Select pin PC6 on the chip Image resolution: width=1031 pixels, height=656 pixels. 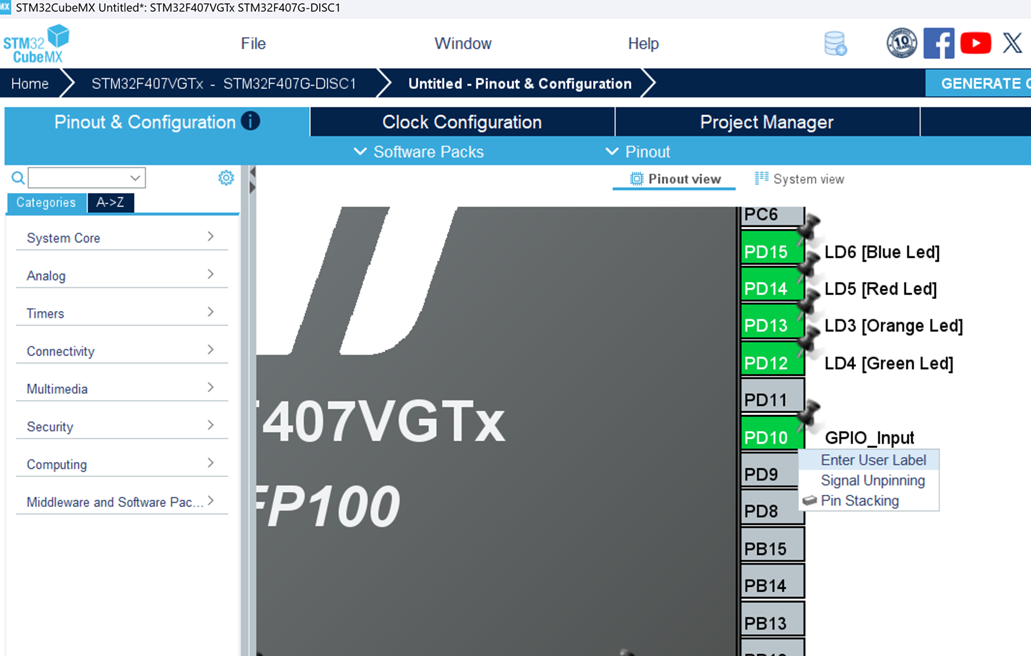tap(772, 216)
